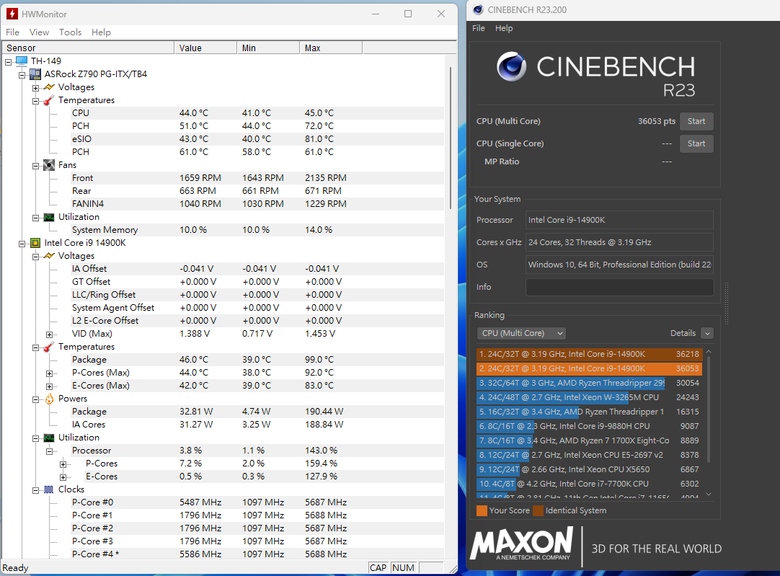Image resolution: width=780 pixels, height=576 pixels.
Task: Open HWMonitor File menu
Action: (12, 32)
